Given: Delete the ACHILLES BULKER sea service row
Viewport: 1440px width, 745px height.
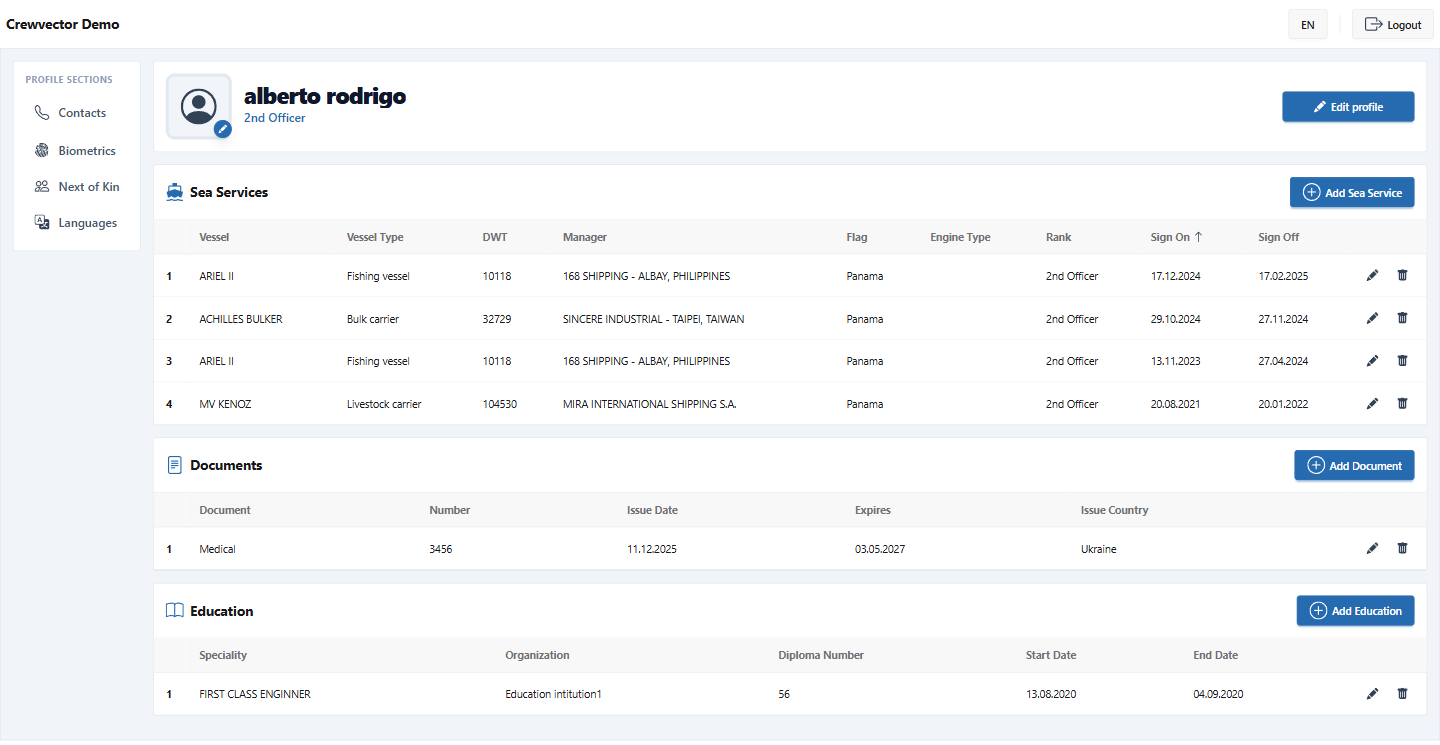Looking at the screenshot, I should (1402, 318).
